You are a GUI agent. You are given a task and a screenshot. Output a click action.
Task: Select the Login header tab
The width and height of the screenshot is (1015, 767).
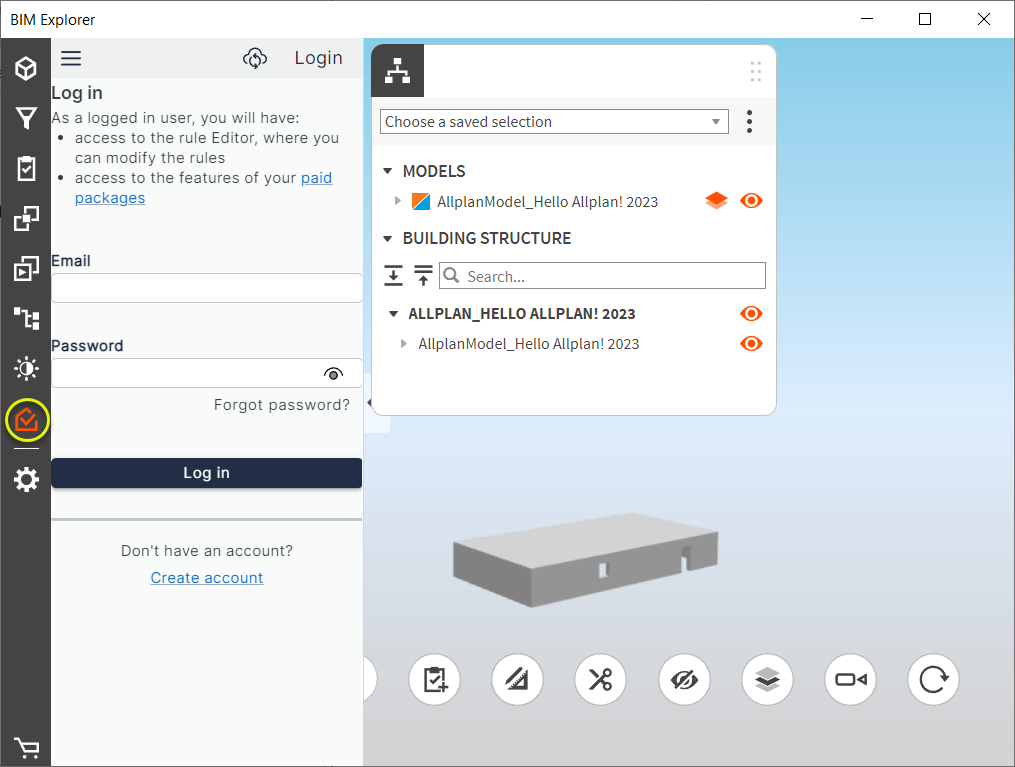tap(318, 58)
